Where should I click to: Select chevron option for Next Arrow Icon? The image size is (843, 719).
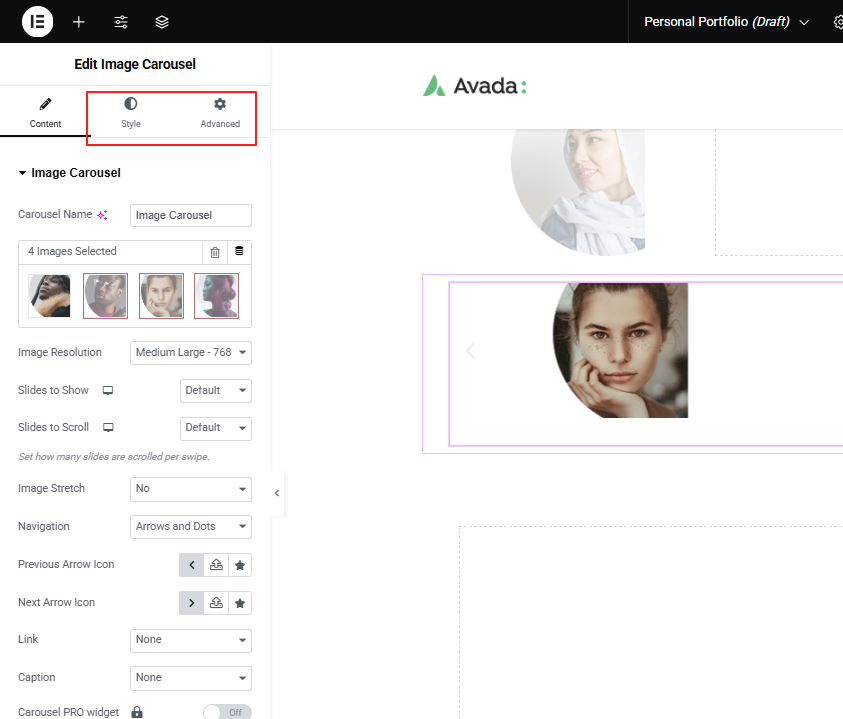tap(191, 603)
